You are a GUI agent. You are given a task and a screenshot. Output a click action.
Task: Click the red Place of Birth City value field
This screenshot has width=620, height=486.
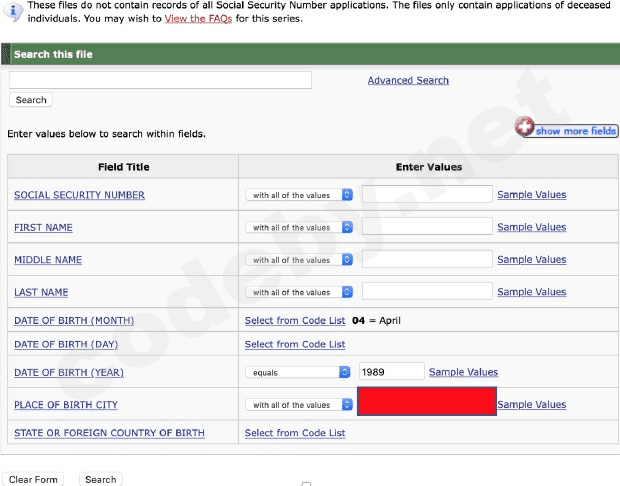point(427,402)
